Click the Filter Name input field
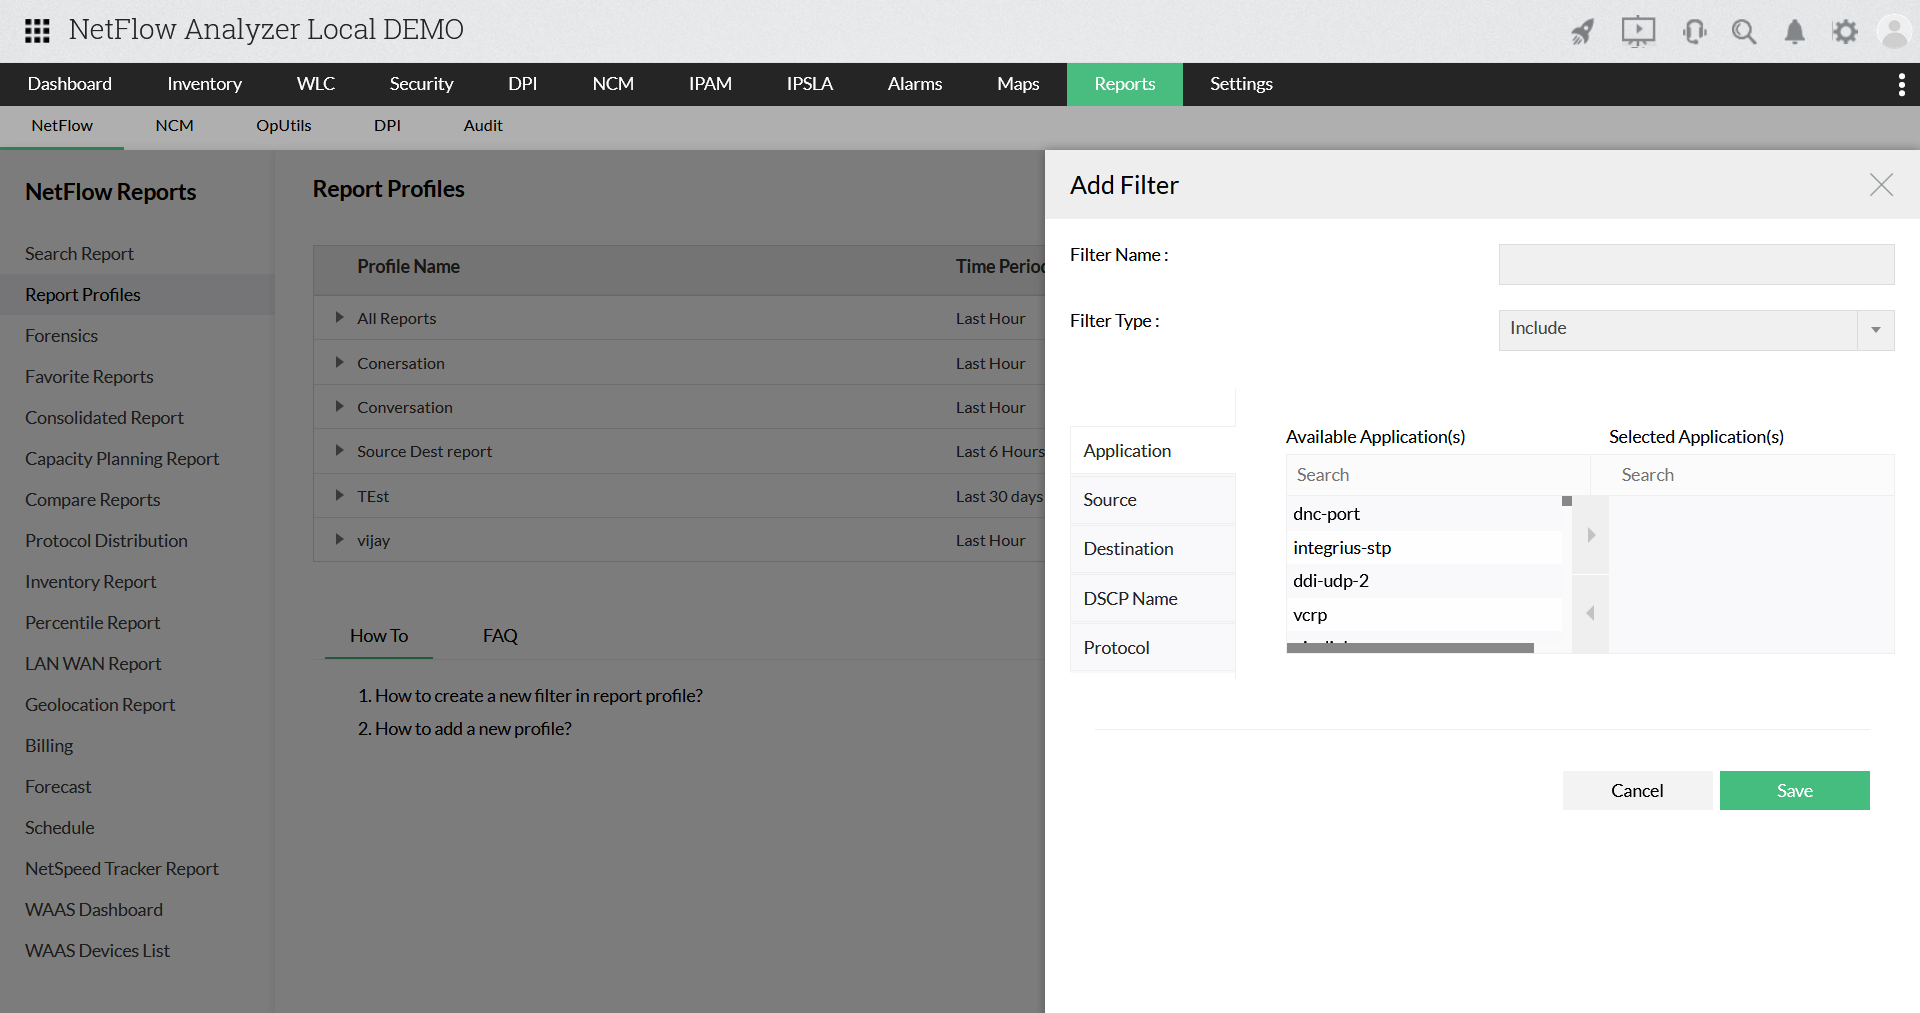The image size is (1920, 1013). tap(1696, 265)
